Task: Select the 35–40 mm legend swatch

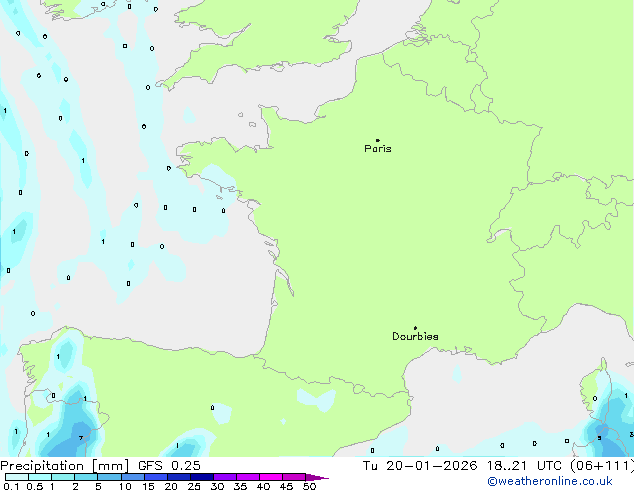Action: [248, 477]
